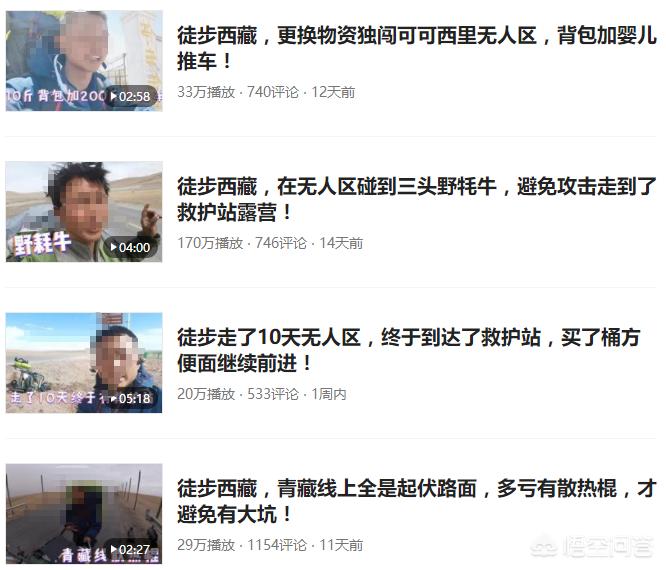This screenshot has height=570, width=666.
Task: Open thumbnail captioned 野耗牛
Action: [84, 212]
